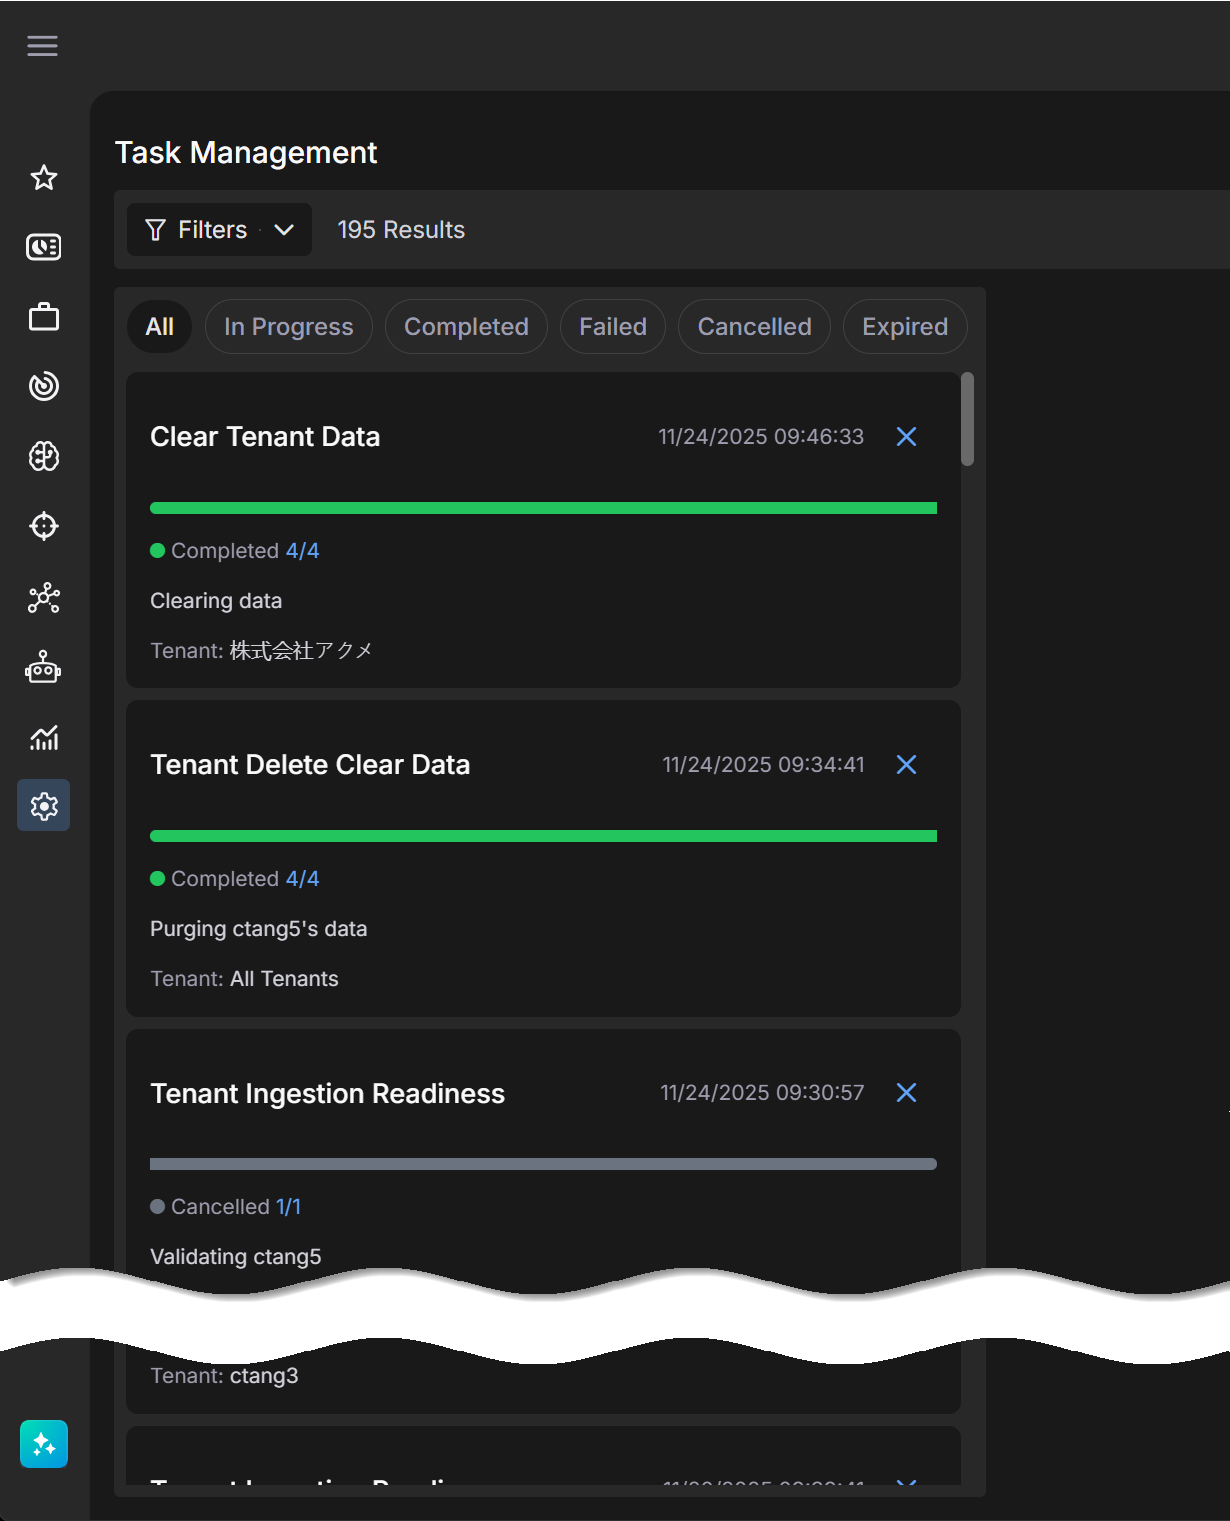Click the task list vertical scrollbar

click(x=967, y=420)
